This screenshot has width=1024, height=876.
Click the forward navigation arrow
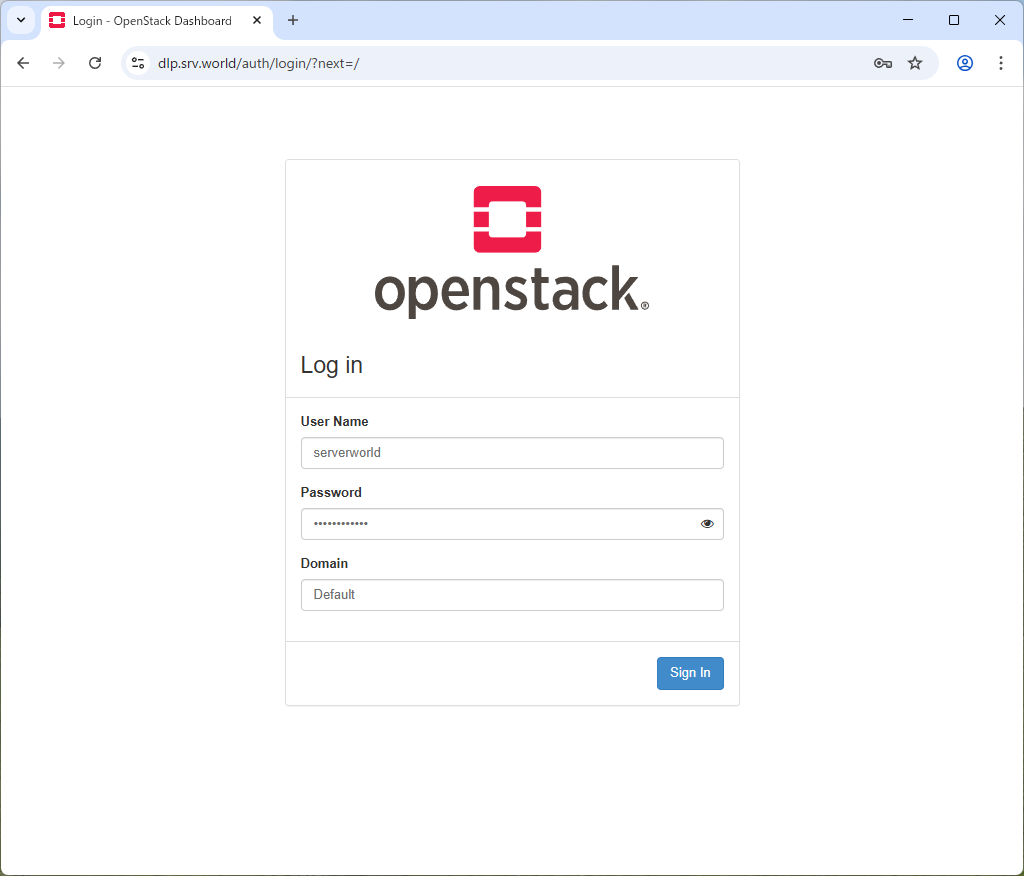click(x=59, y=63)
